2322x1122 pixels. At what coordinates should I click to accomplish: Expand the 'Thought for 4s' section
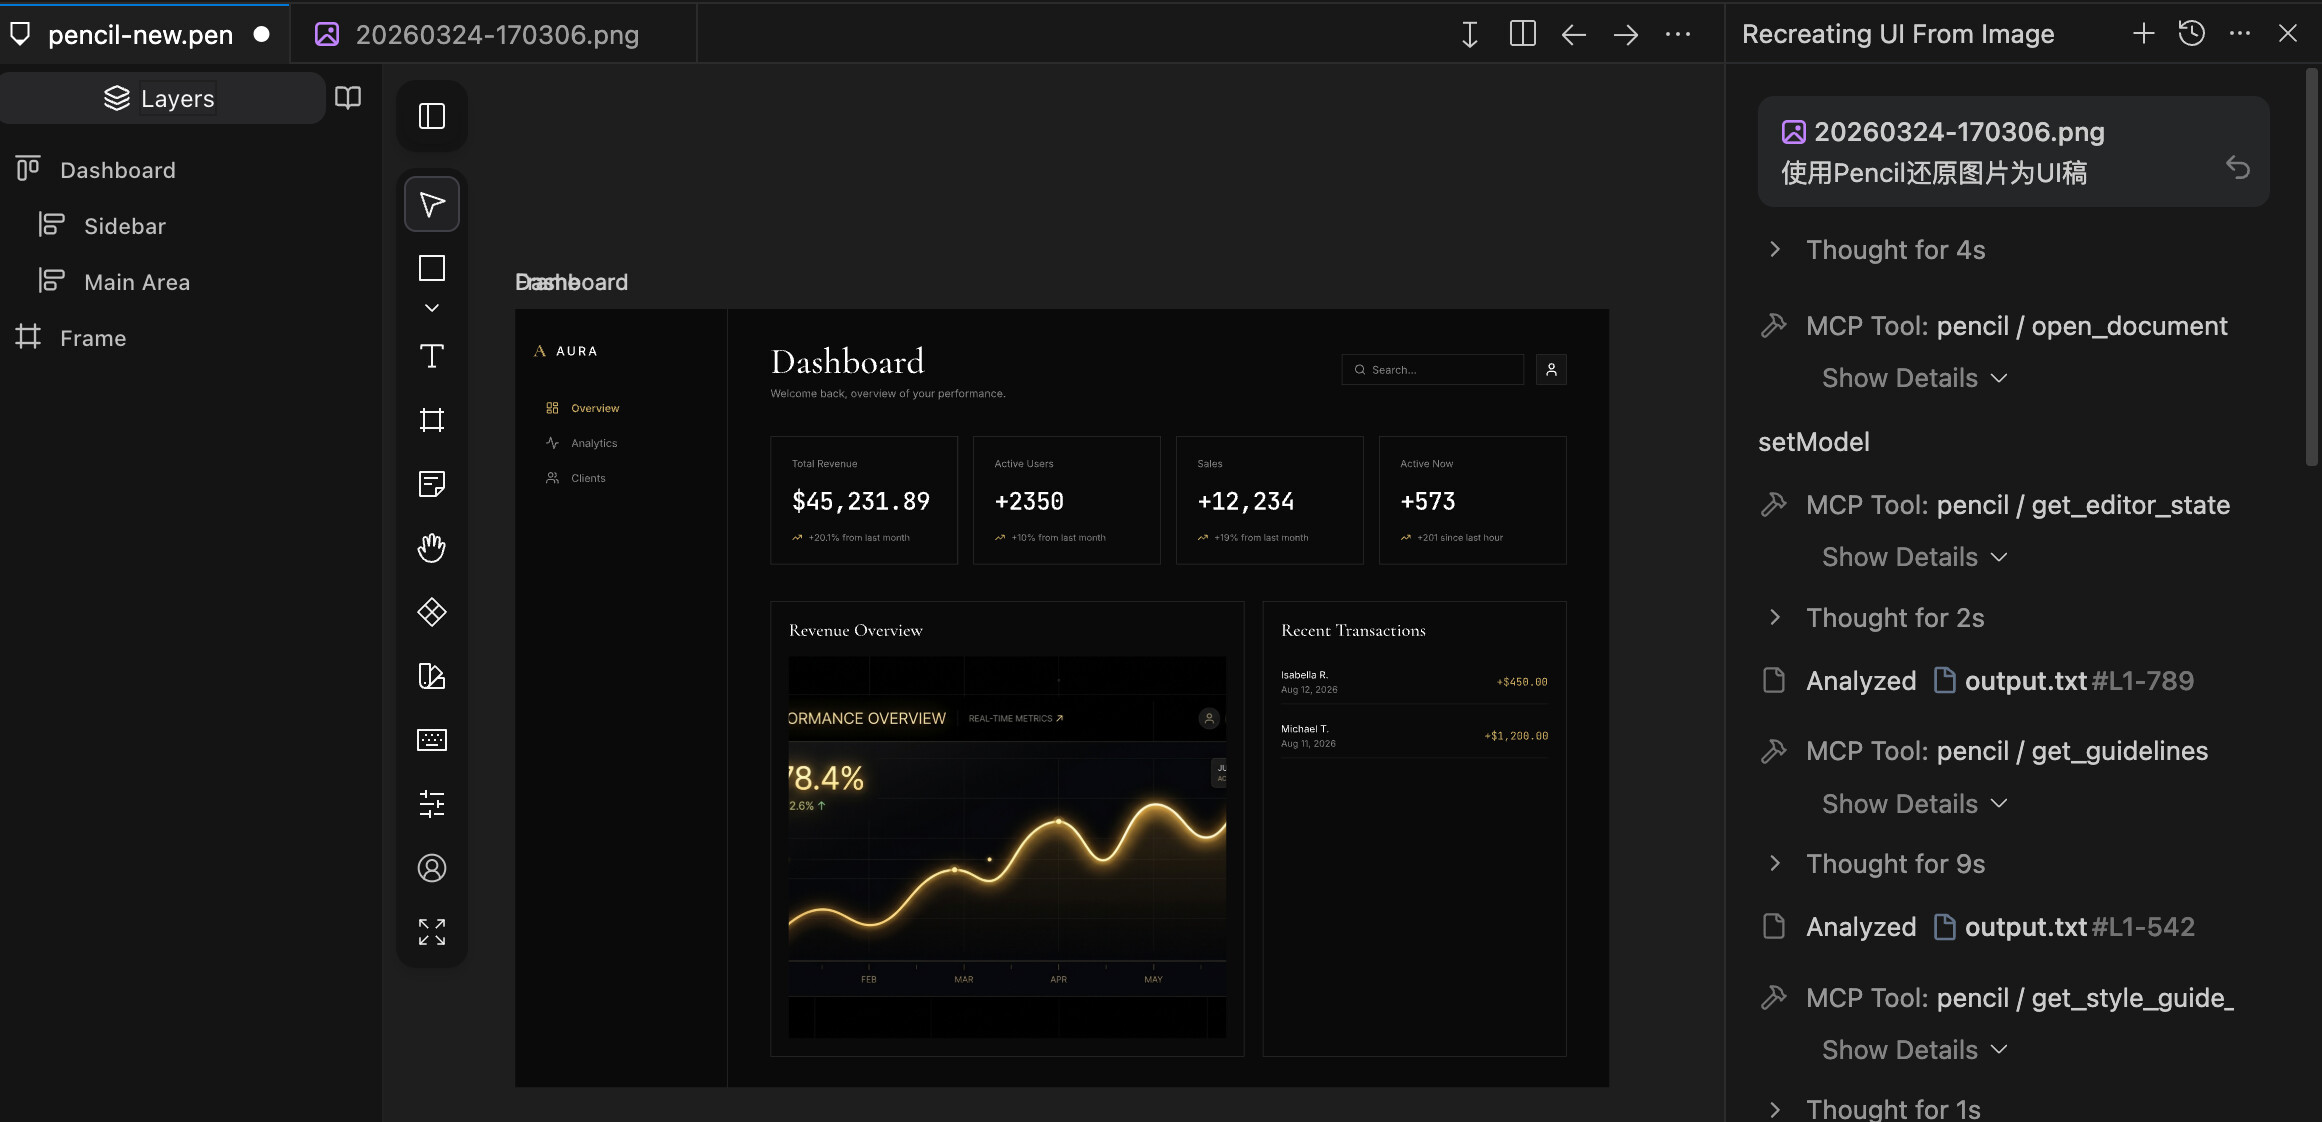click(x=1895, y=250)
